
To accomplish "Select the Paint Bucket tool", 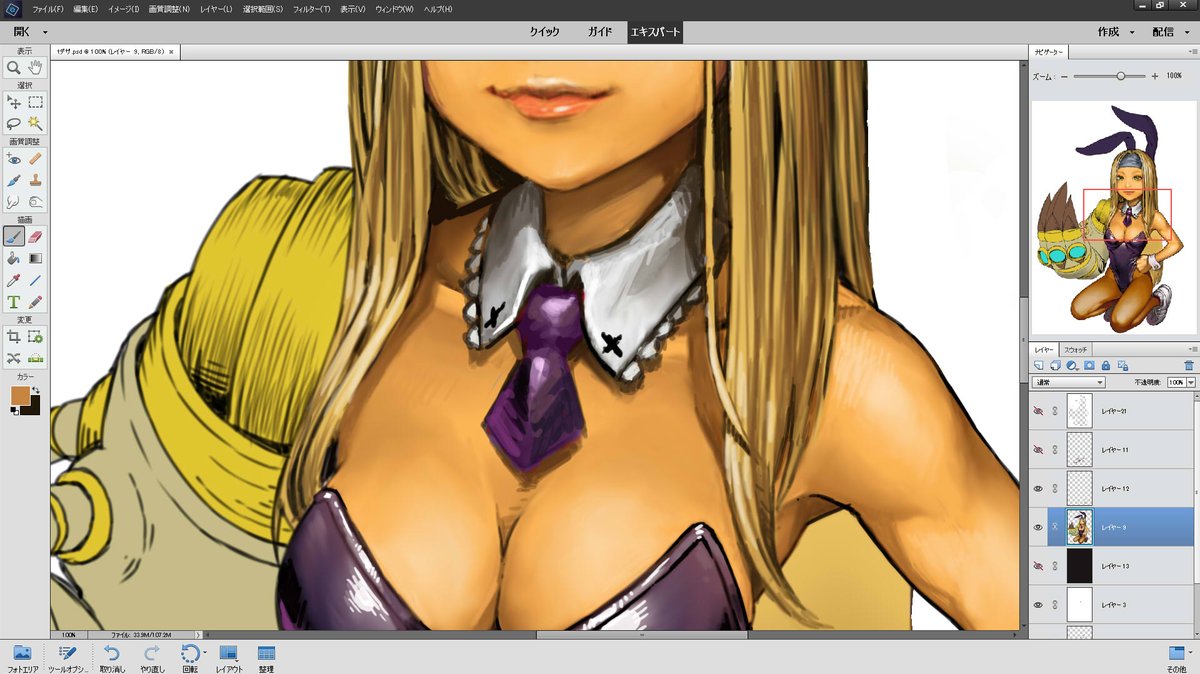I will (x=14, y=259).
